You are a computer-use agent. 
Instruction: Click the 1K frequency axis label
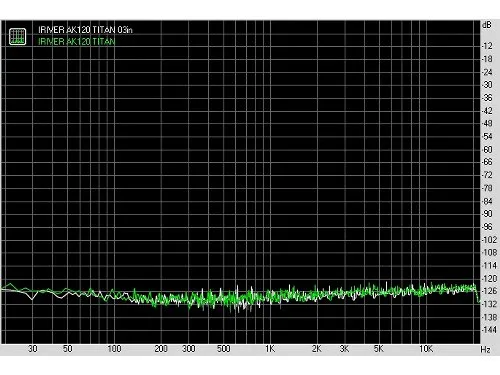coord(270,349)
